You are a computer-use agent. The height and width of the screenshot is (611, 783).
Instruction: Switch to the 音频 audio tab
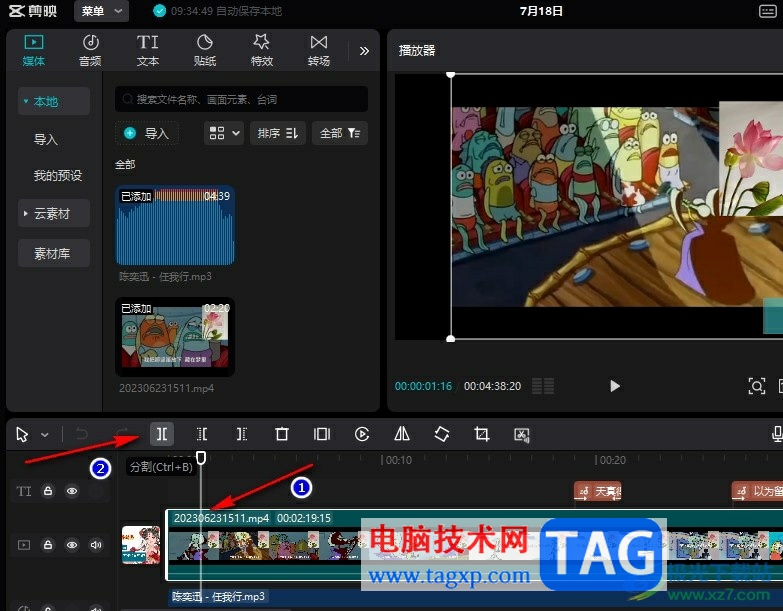pyautogui.click(x=90, y=50)
